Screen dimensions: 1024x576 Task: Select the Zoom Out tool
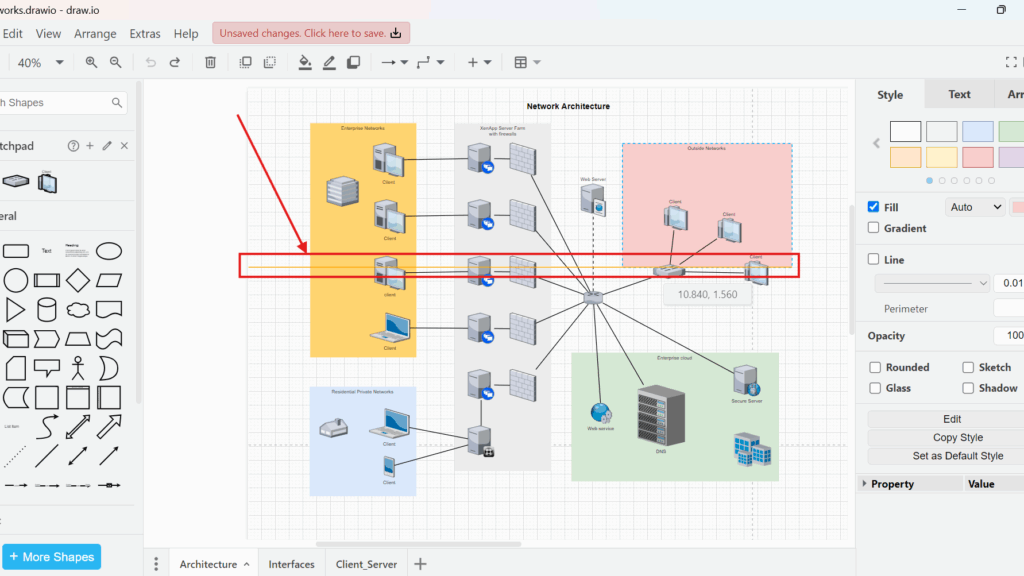[x=116, y=62]
